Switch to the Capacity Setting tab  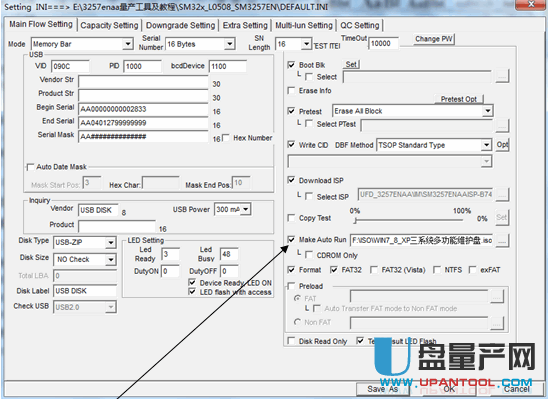click(109, 26)
